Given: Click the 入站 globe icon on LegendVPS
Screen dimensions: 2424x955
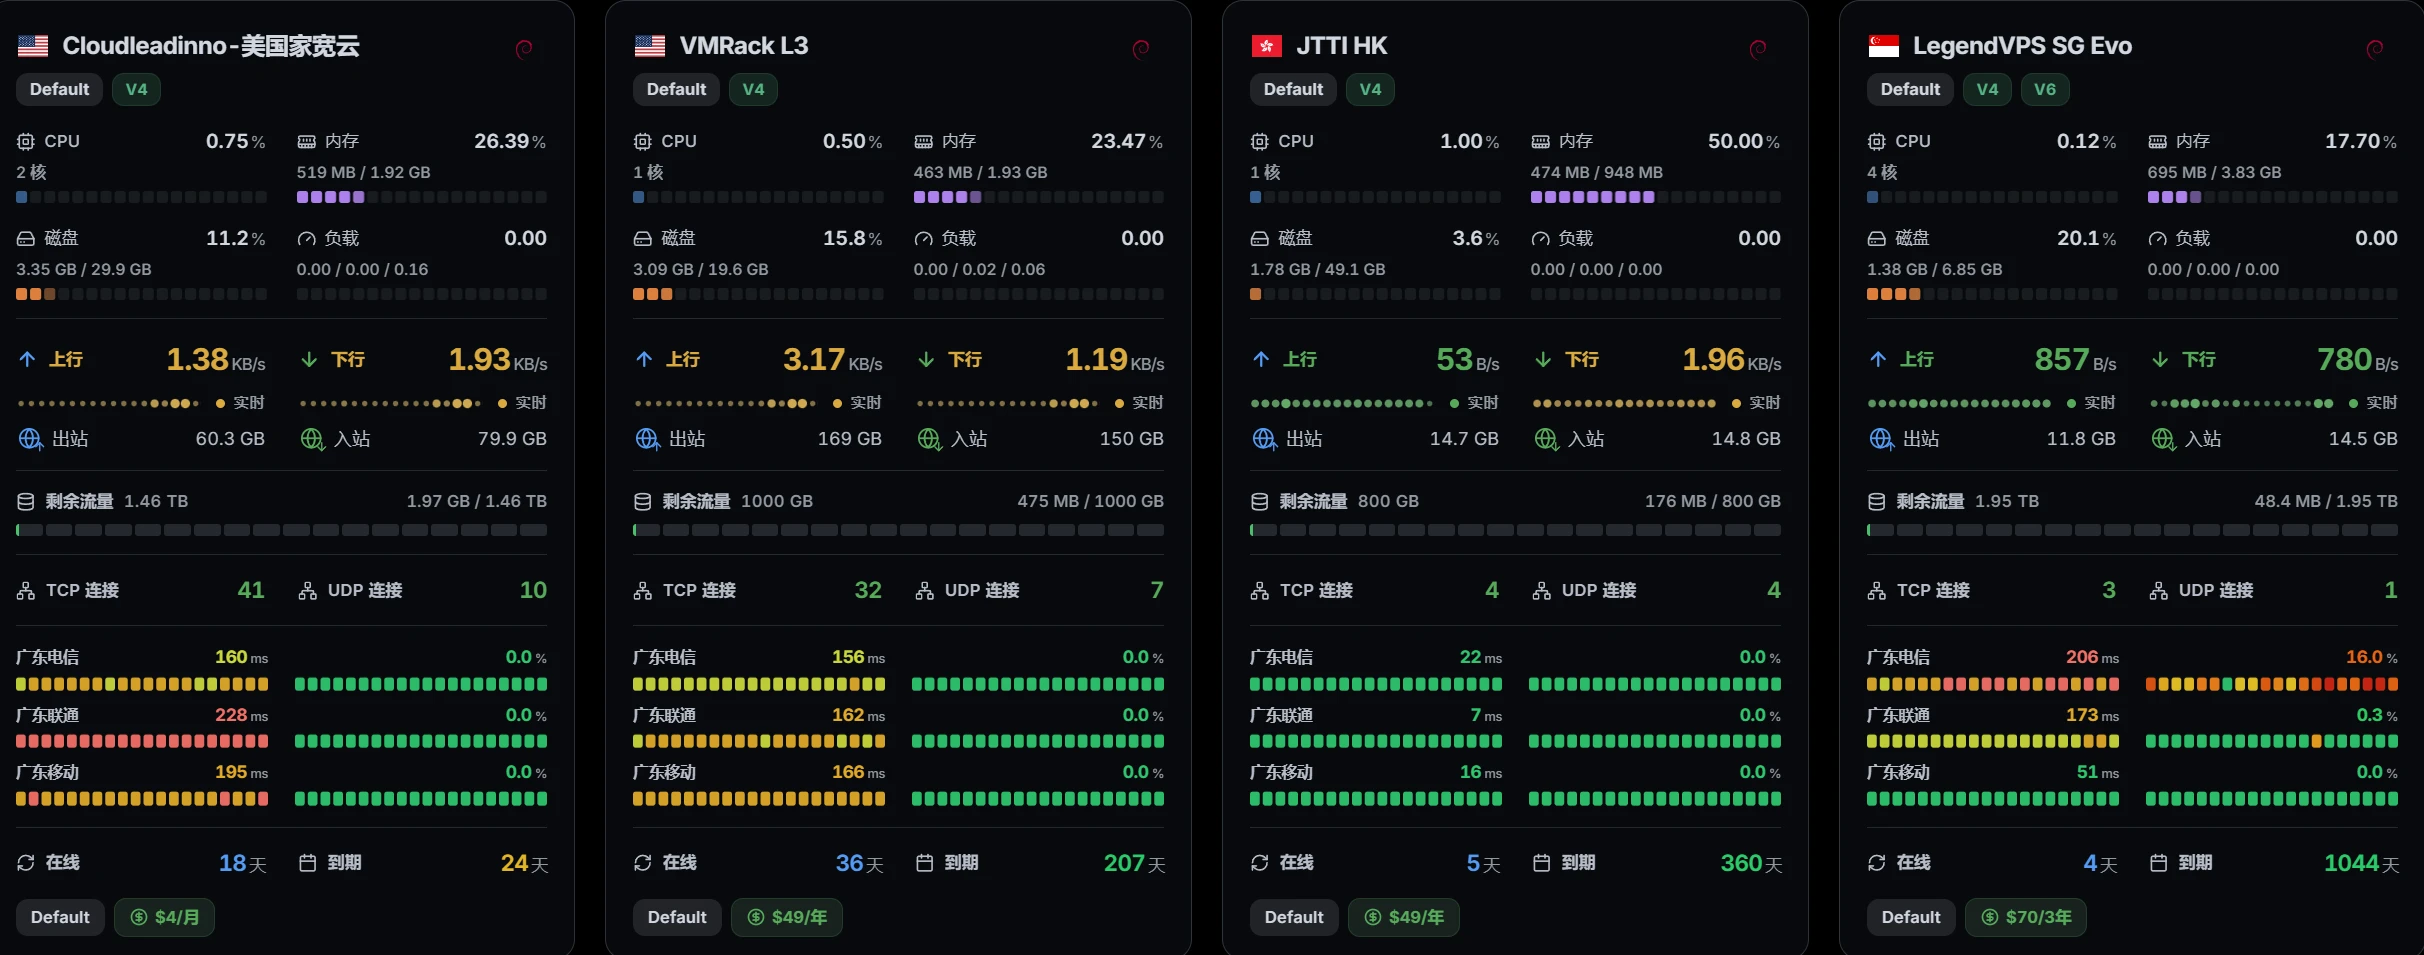Looking at the screenshot, I should coord(2163,439).
